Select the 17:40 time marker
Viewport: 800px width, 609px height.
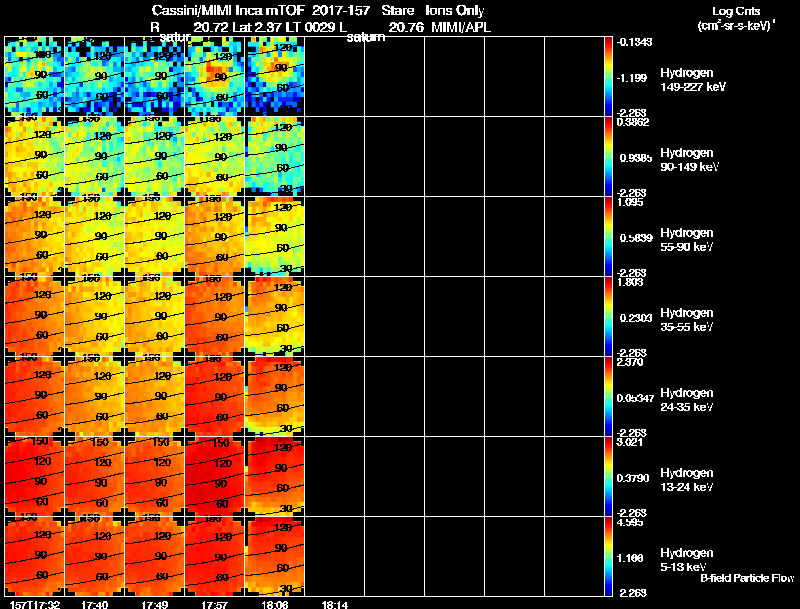94,604
